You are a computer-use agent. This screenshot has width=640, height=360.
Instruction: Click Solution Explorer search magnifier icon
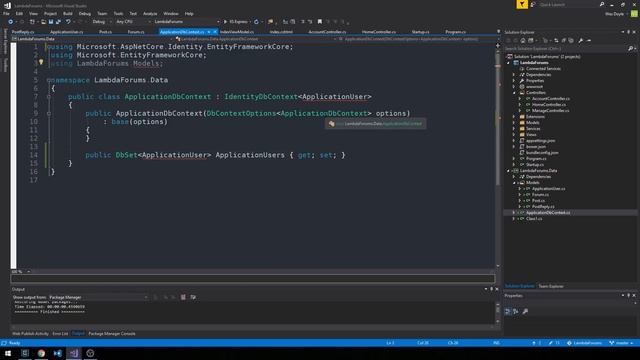[631, 49]
